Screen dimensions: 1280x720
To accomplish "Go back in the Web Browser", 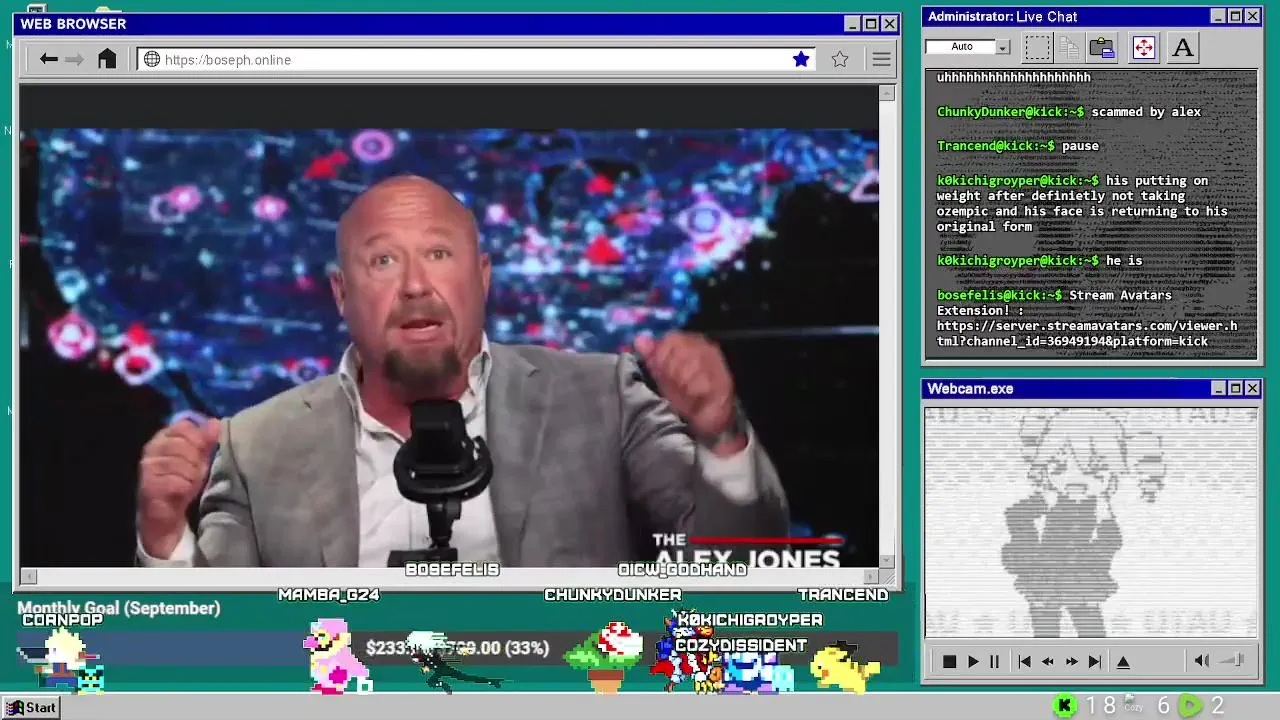I will (x=48, y=59).
